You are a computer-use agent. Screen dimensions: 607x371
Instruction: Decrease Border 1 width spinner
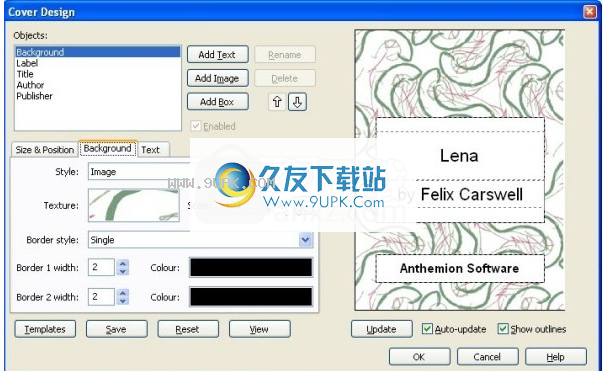click(x=123, y=271)
